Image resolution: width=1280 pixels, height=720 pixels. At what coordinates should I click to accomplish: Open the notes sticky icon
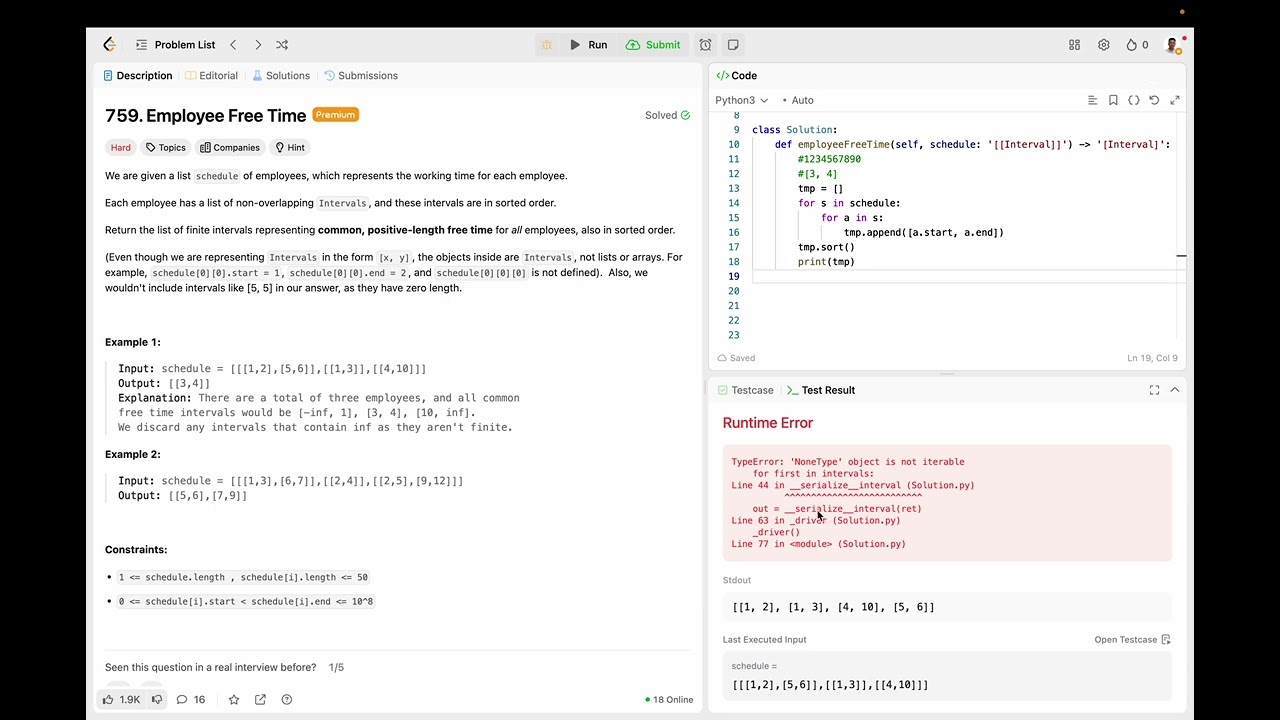[733, 45]
